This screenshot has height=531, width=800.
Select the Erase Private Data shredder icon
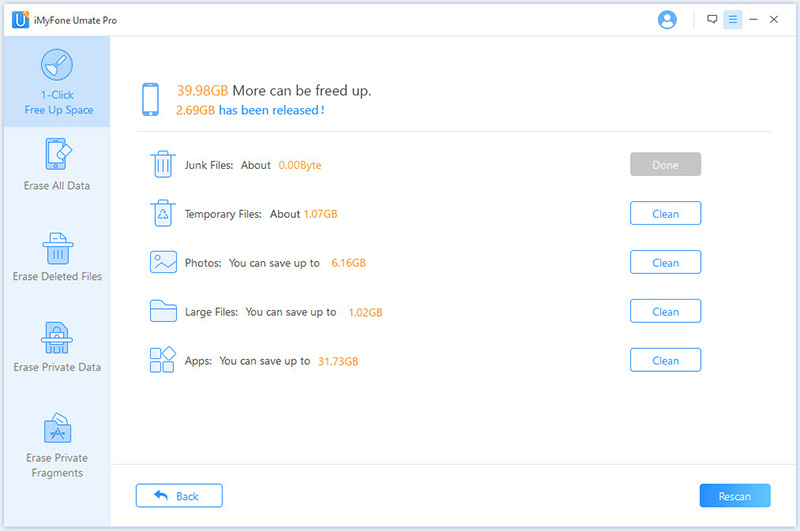(57, 338)
